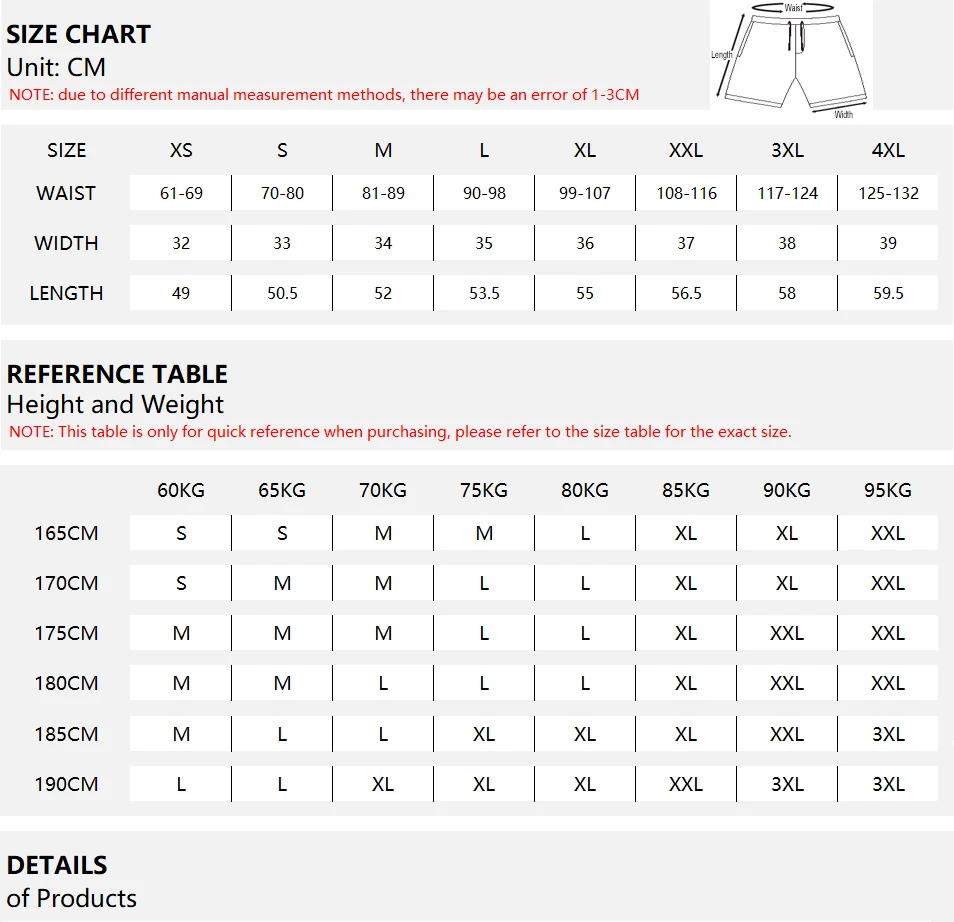Click the Unit: CM text
This screenshot has height=922, width=954.
click(56, 68)
